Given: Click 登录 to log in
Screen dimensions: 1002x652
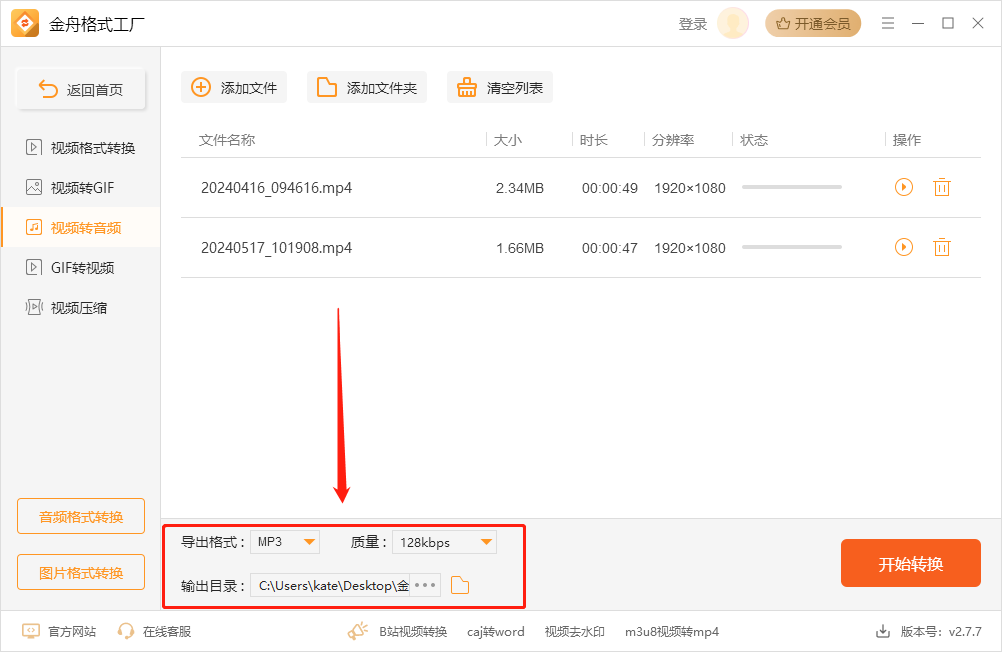Looking at the screenshot, I should coord(693,24).
